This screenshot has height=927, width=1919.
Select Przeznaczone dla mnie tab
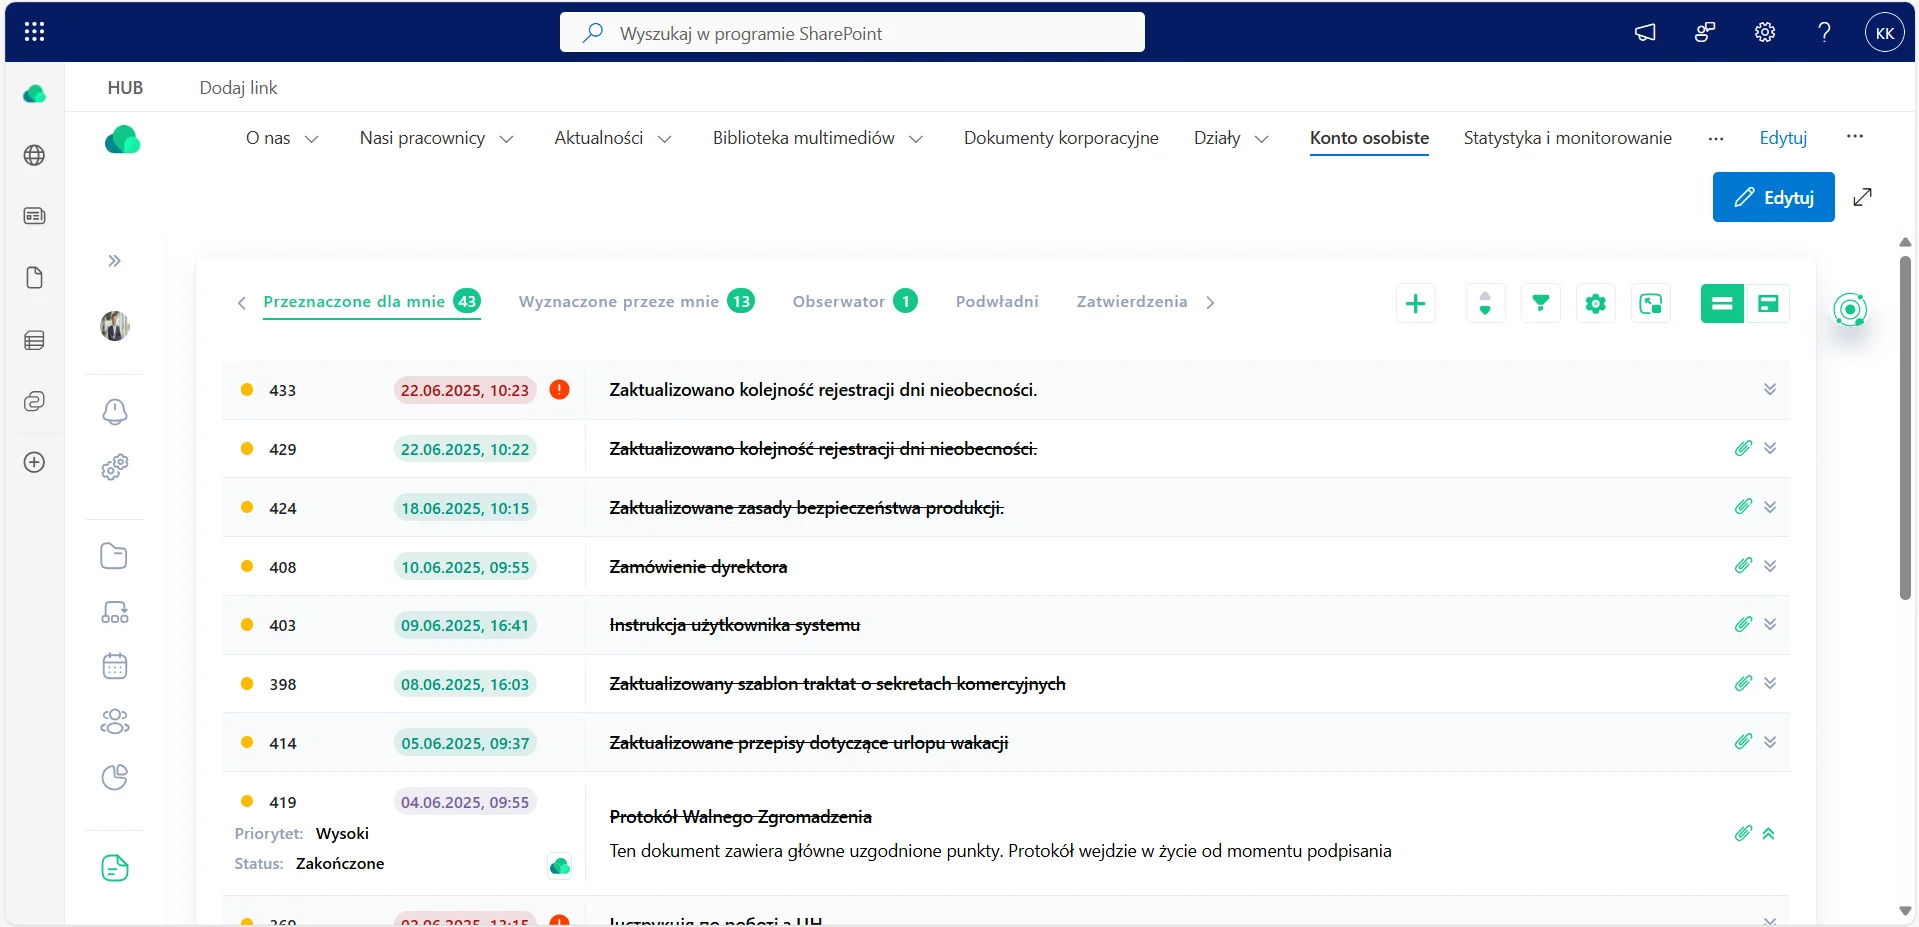click(371, 302)
